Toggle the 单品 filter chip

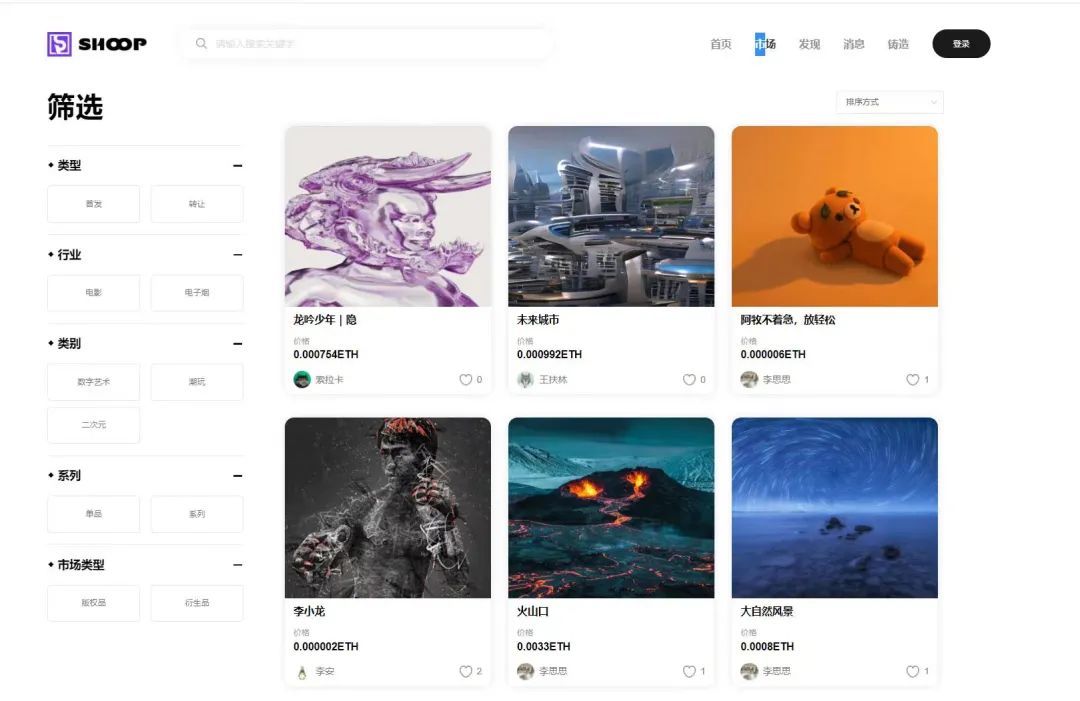[x=94, y=514]
